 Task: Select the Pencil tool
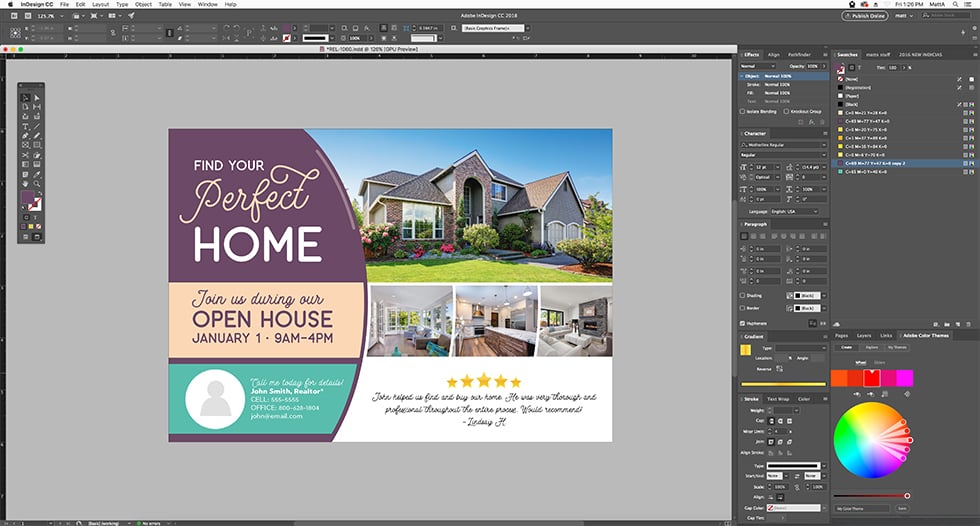[x=37, y=136]
